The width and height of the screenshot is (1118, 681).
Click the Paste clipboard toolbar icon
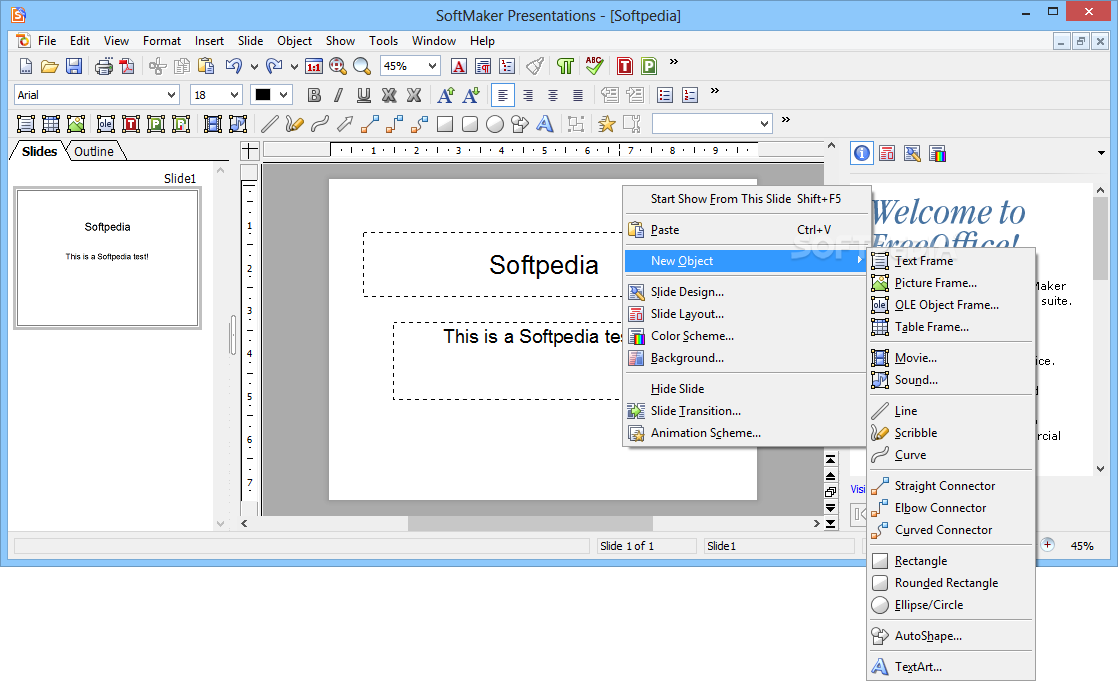click(x=205, y=66)
